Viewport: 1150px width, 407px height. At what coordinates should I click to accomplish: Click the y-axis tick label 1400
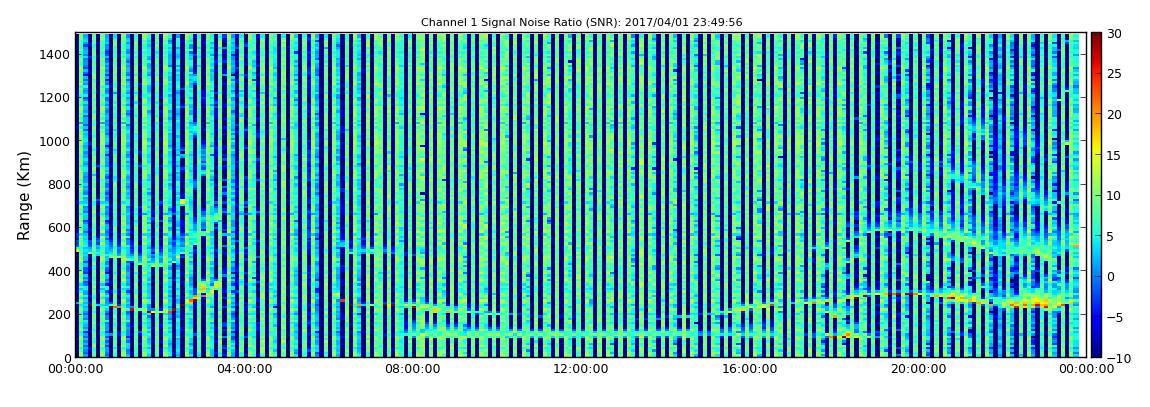click(56, 54)
